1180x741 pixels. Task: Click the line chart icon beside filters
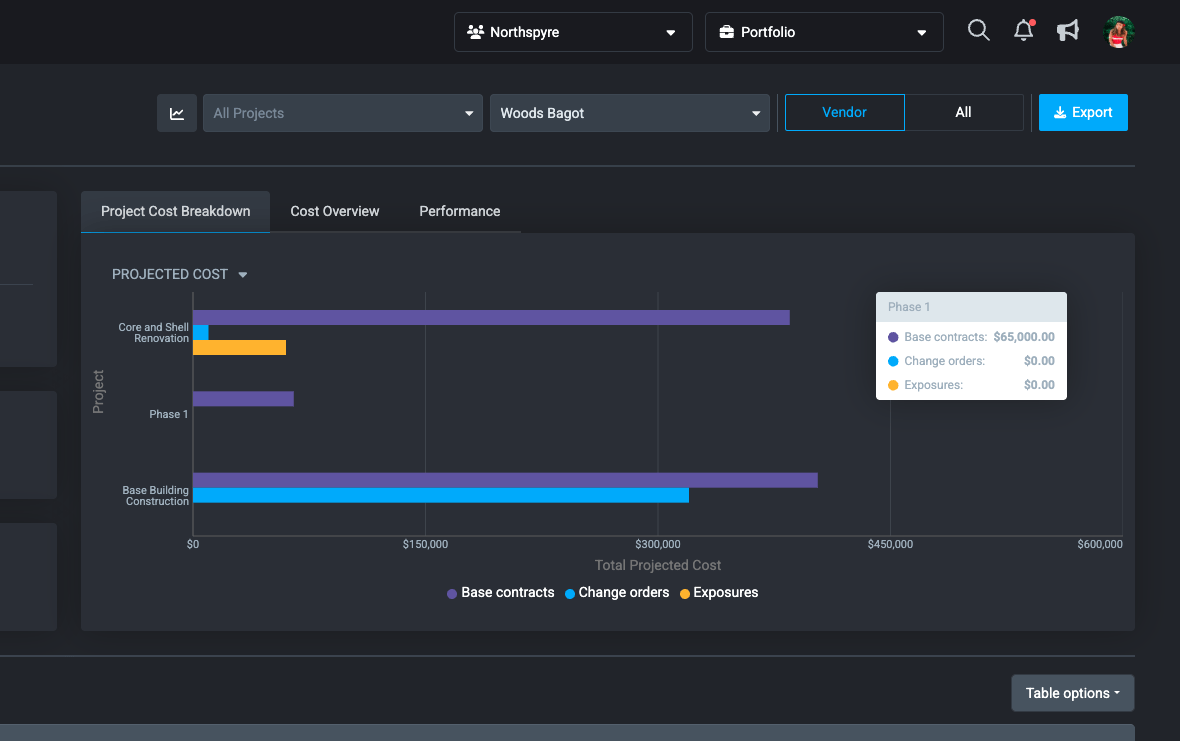(x=177, y=113)
